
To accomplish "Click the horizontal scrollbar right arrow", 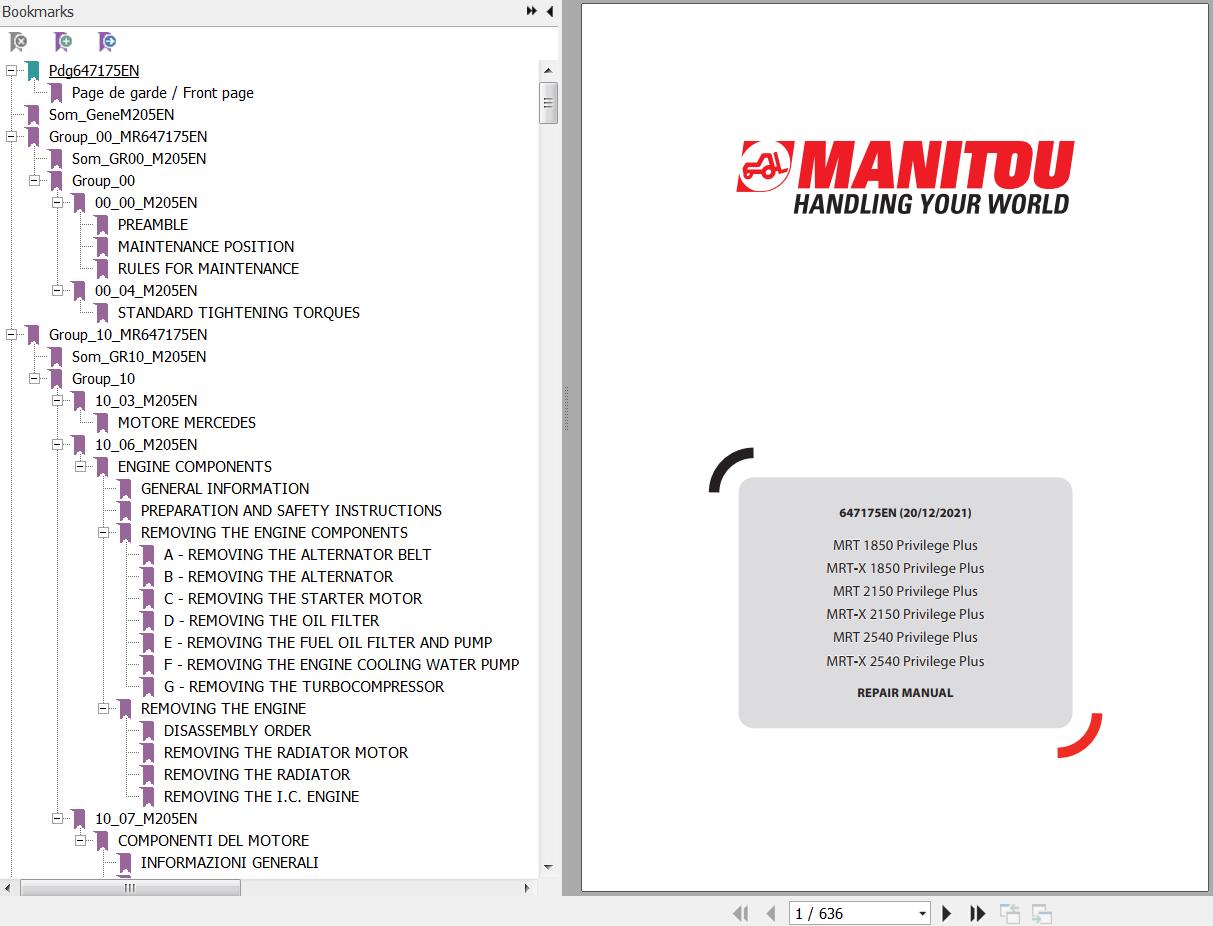I will point(528,887).
